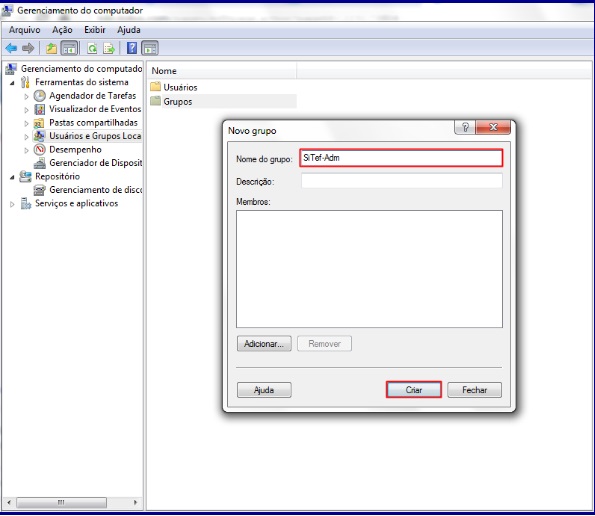
Task: Click the Criar button
Action: (x=414, y=390)
